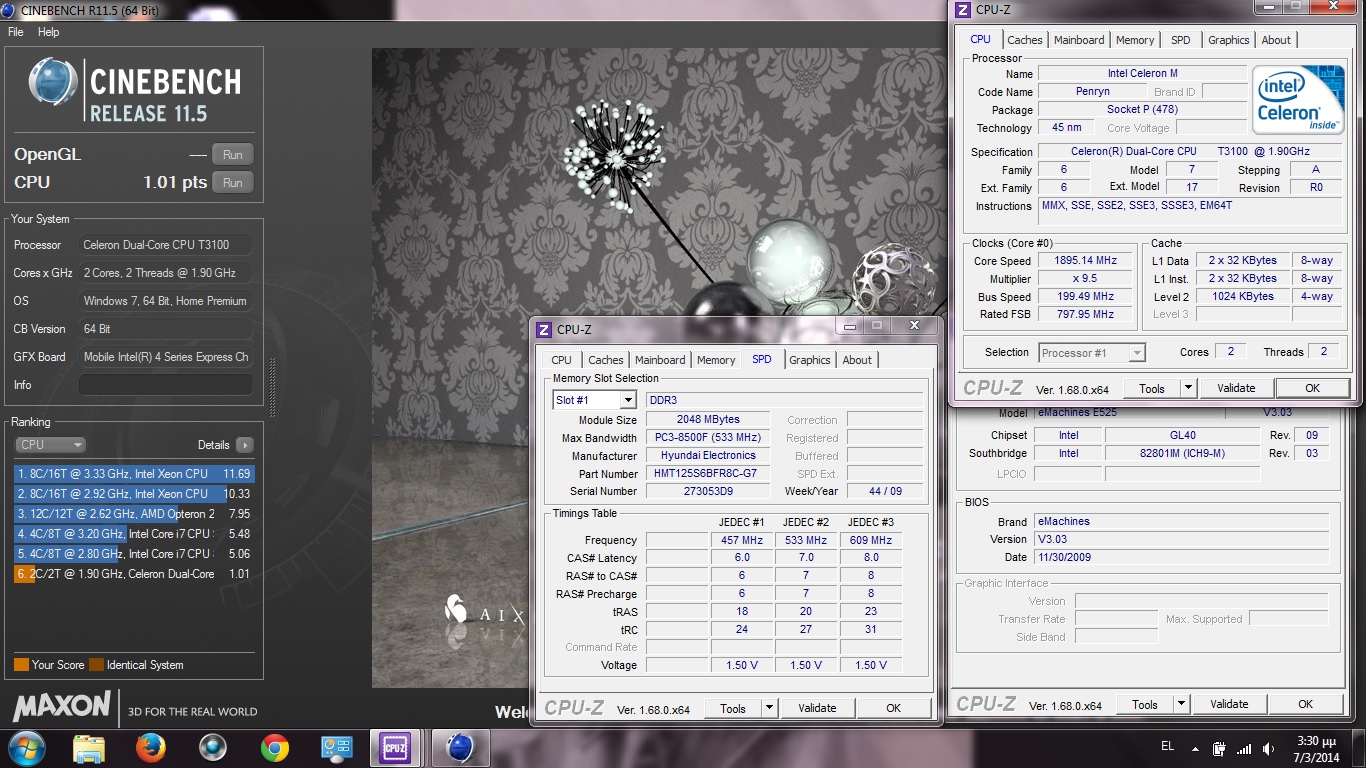Switch to Cinebench via its taskbar button
Viewport: 1366px width, 768px height.
pyautogui.click(x=460, y=747)
